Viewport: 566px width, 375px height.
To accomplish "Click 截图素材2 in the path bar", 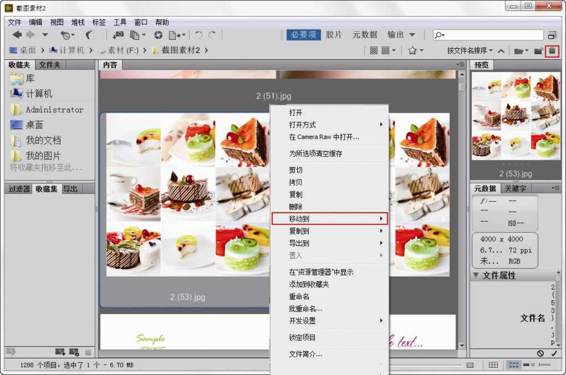I will (x=180, y=50).
